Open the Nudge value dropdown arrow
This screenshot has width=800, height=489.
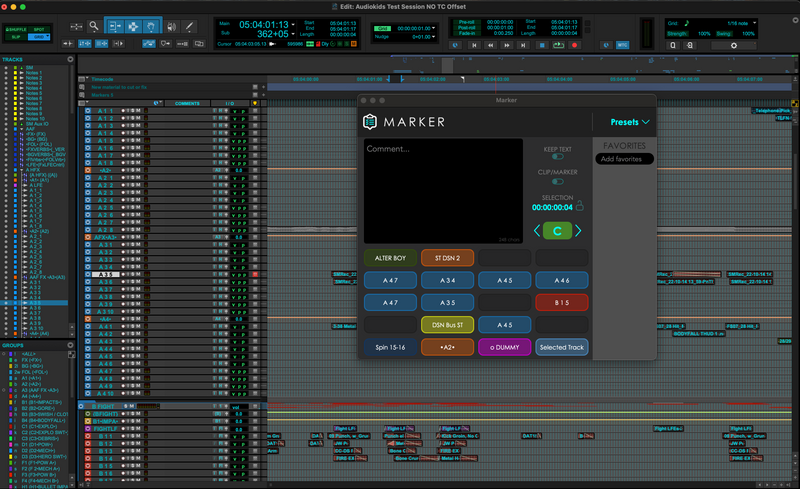[434, 37]
